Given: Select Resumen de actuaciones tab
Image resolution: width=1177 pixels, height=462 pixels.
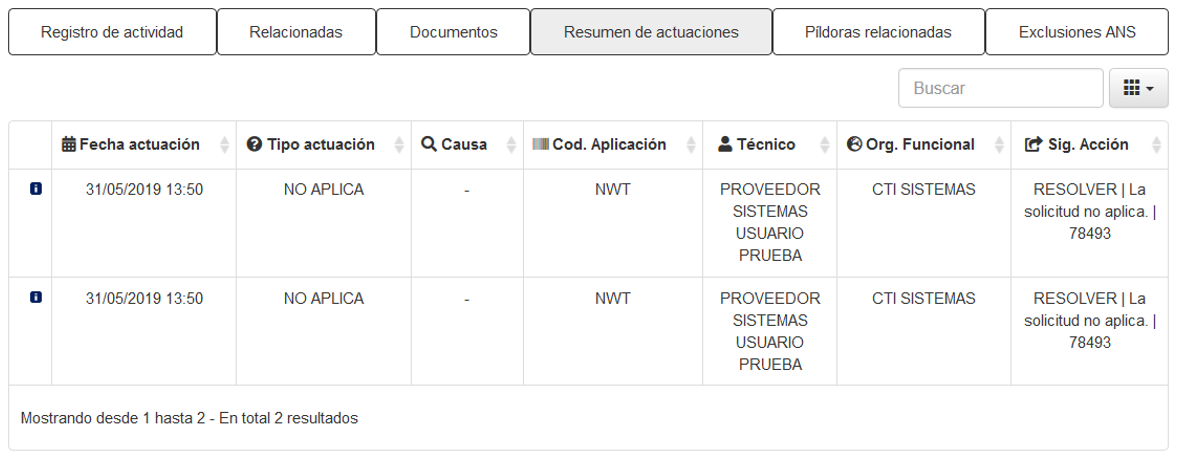Looking at the screenshot, I should pyautogui.click(x=652, y=32).
